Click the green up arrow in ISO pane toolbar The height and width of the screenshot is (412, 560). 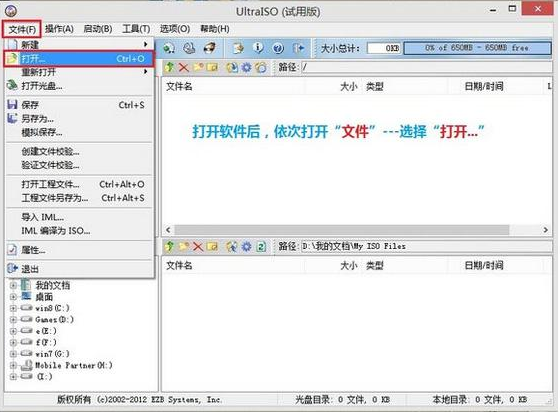170,67
